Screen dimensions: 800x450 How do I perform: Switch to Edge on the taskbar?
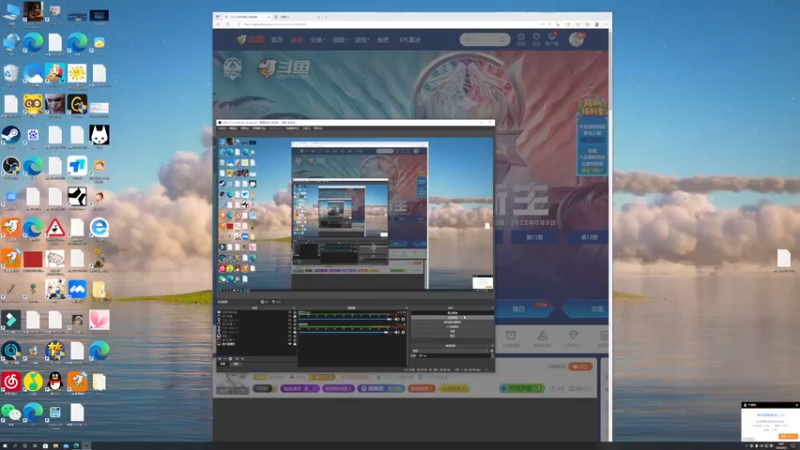pyautogui.click(x=76, y=445)
